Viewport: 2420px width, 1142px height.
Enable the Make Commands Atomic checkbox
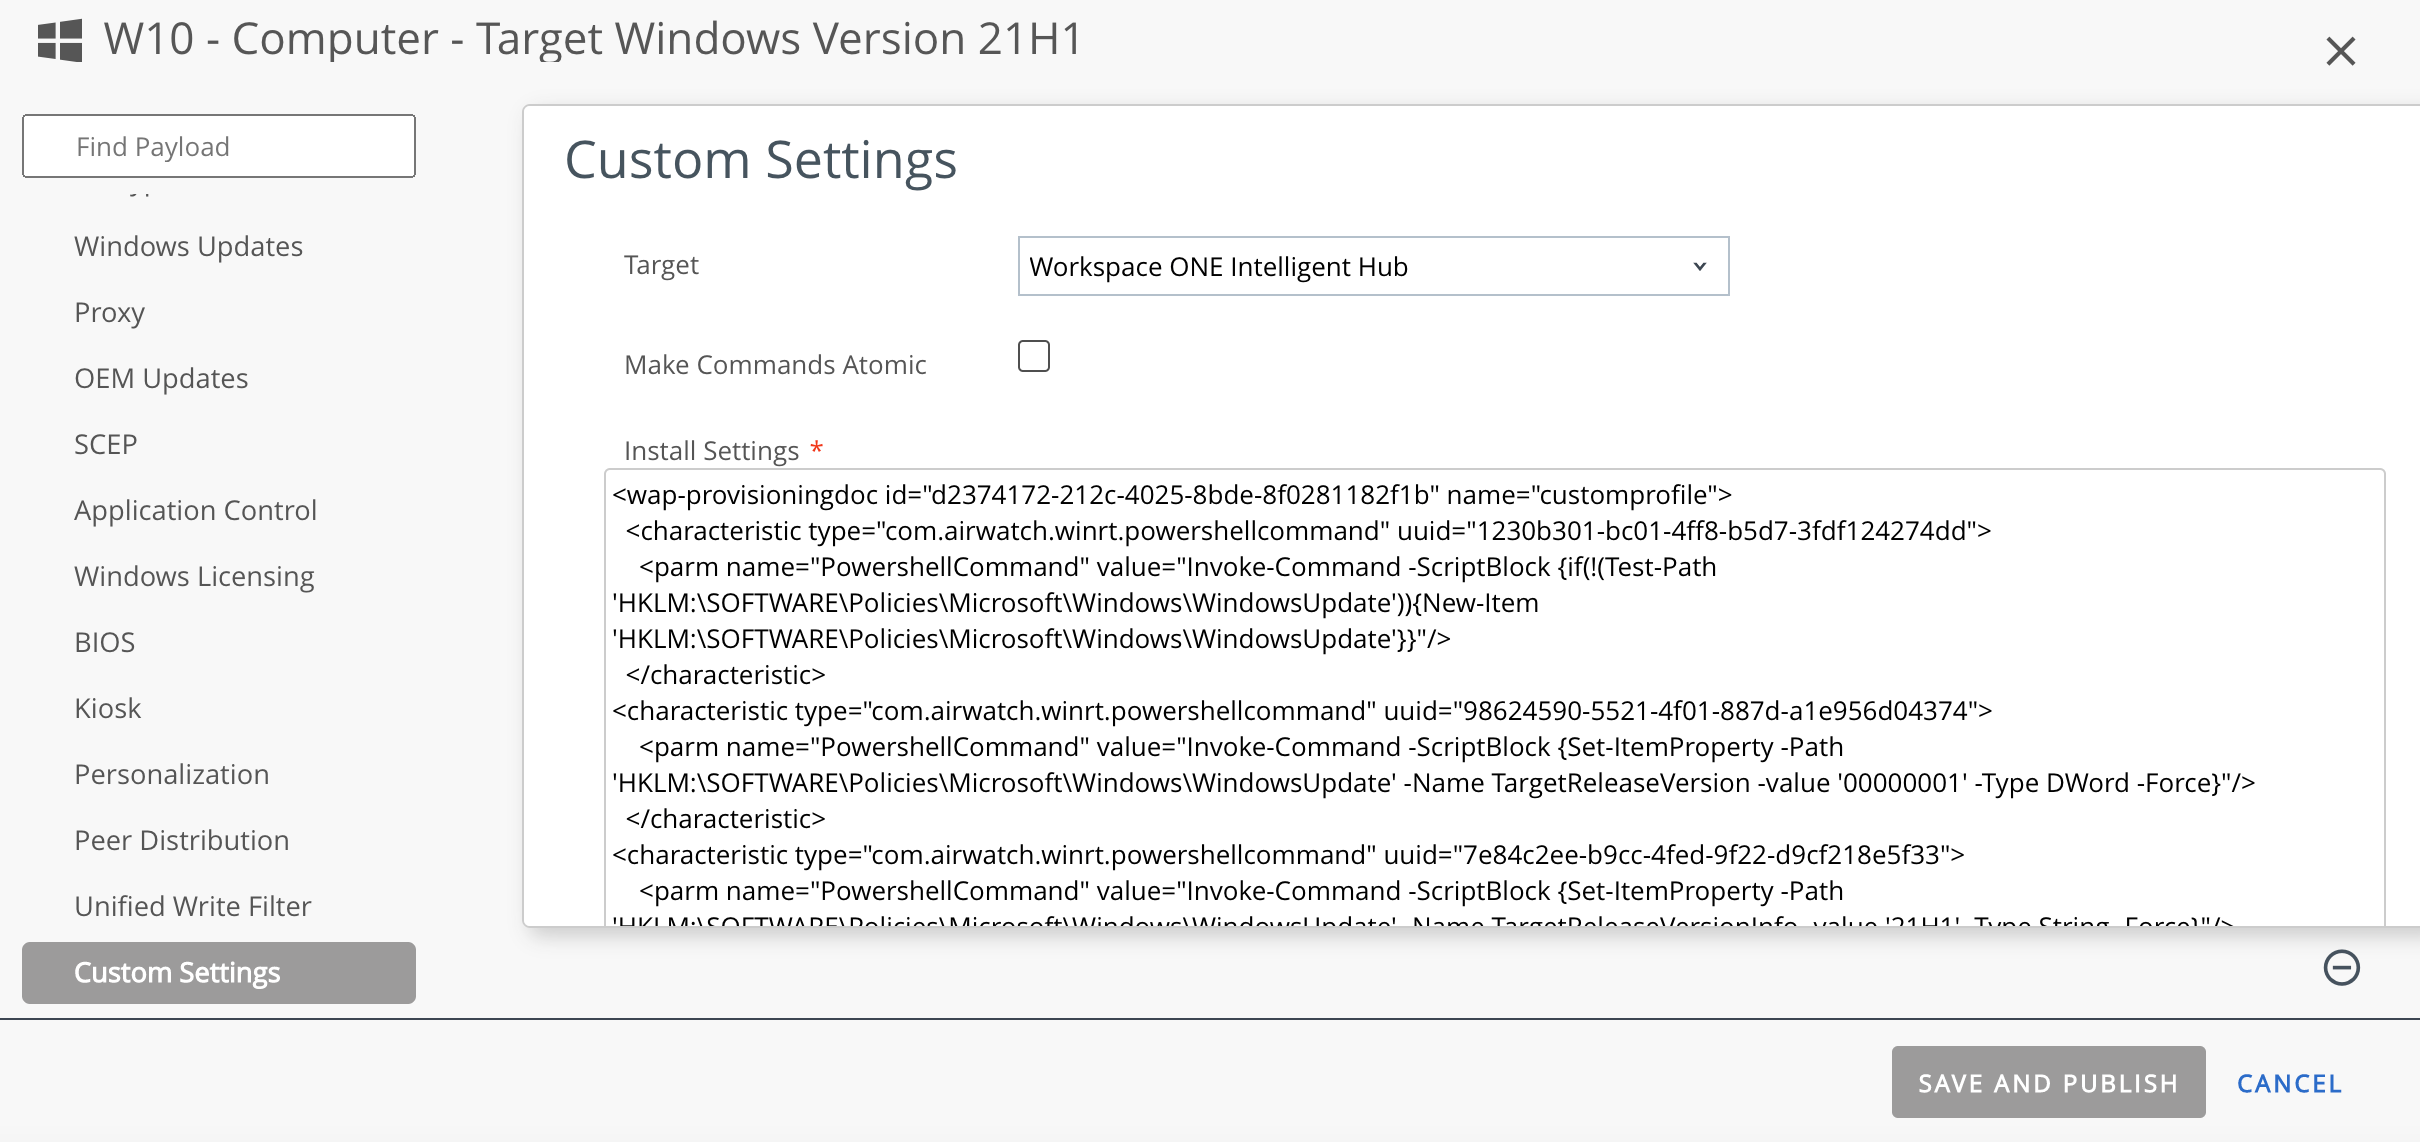[x=1033, y=356]
